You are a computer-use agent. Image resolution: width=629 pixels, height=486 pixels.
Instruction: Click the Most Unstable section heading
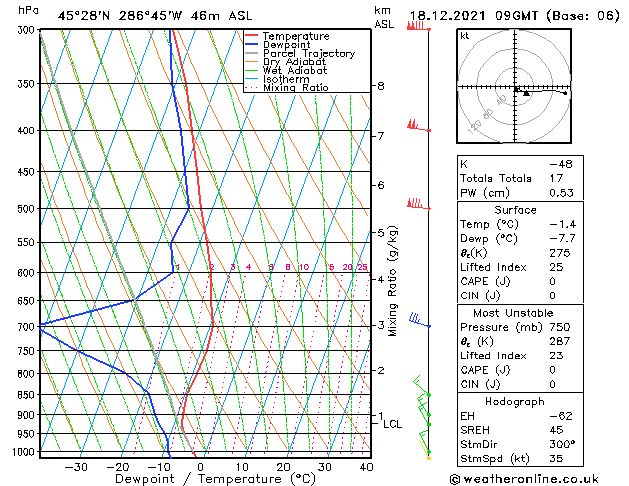tap(513, 313)
